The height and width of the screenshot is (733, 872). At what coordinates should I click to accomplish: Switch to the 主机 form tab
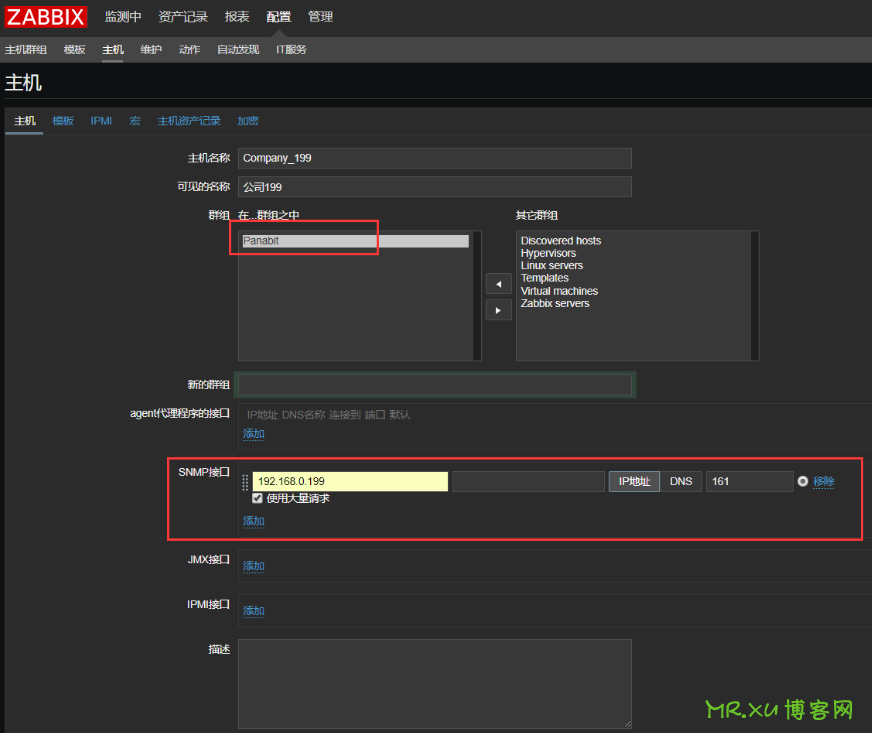24,121
